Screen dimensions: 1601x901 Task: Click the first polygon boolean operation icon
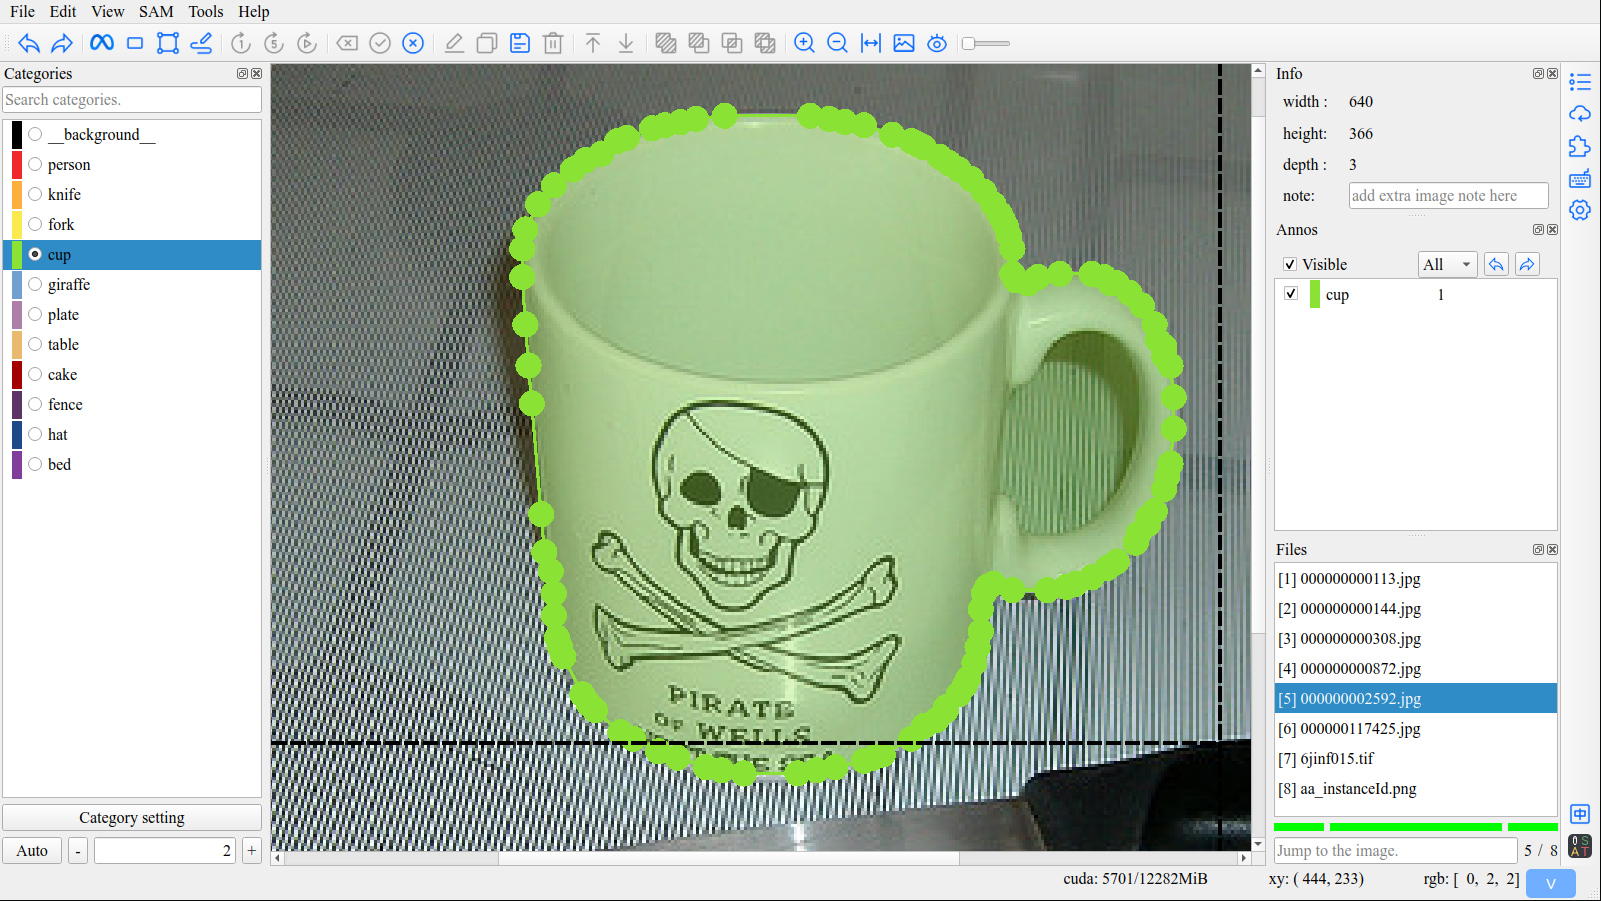[666, 43]
